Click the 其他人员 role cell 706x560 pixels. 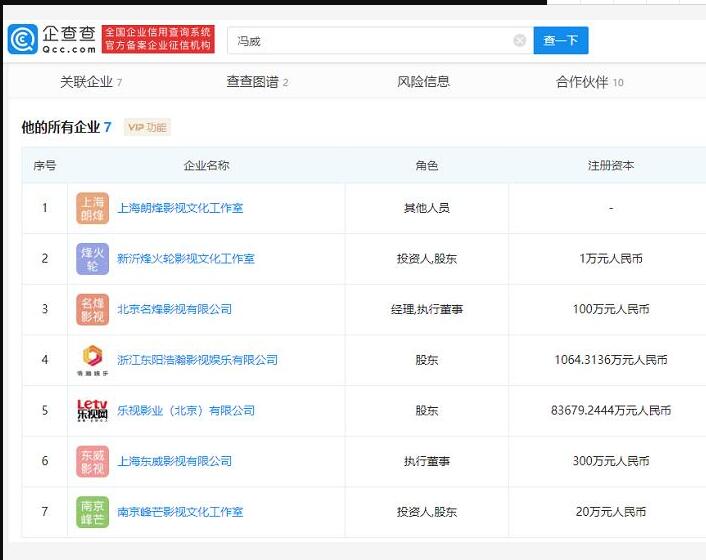(x=427, y=208)
